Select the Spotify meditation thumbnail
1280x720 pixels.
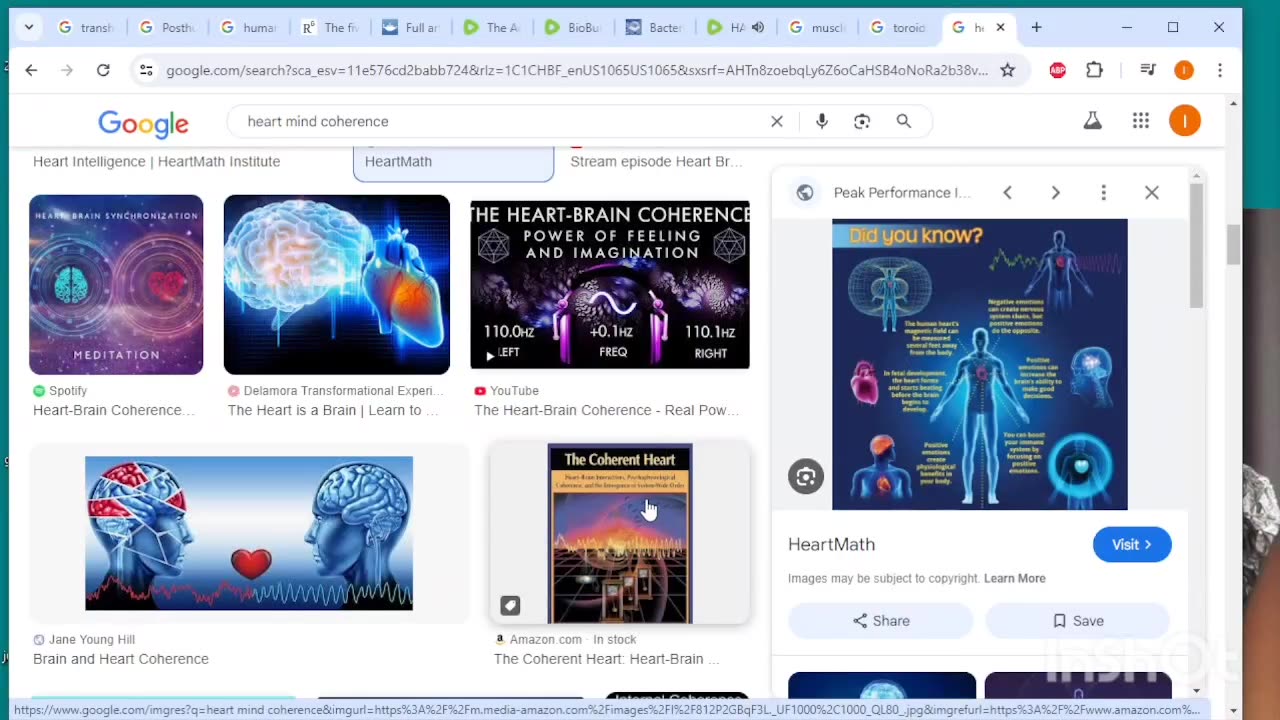[116, 285]
